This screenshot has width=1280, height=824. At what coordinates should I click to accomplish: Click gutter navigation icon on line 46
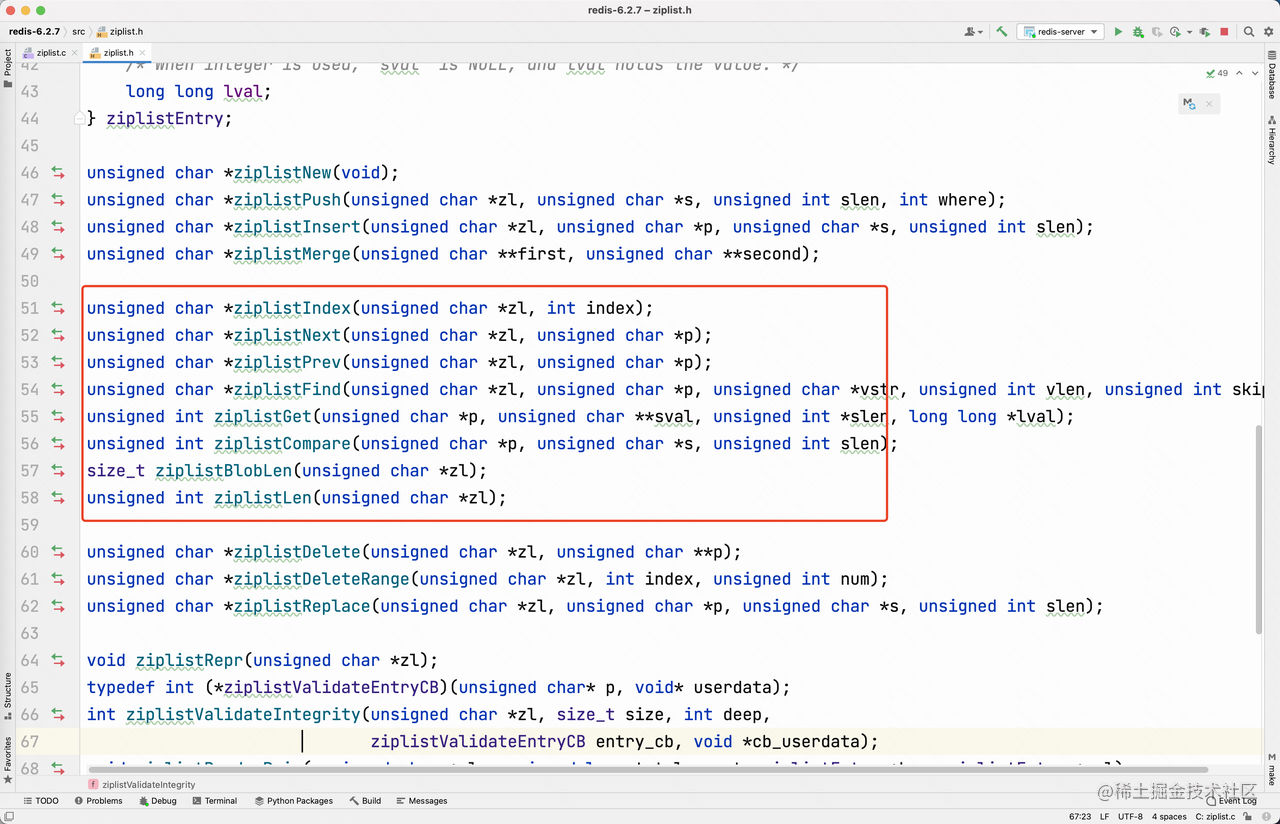(x=58, y=173)
